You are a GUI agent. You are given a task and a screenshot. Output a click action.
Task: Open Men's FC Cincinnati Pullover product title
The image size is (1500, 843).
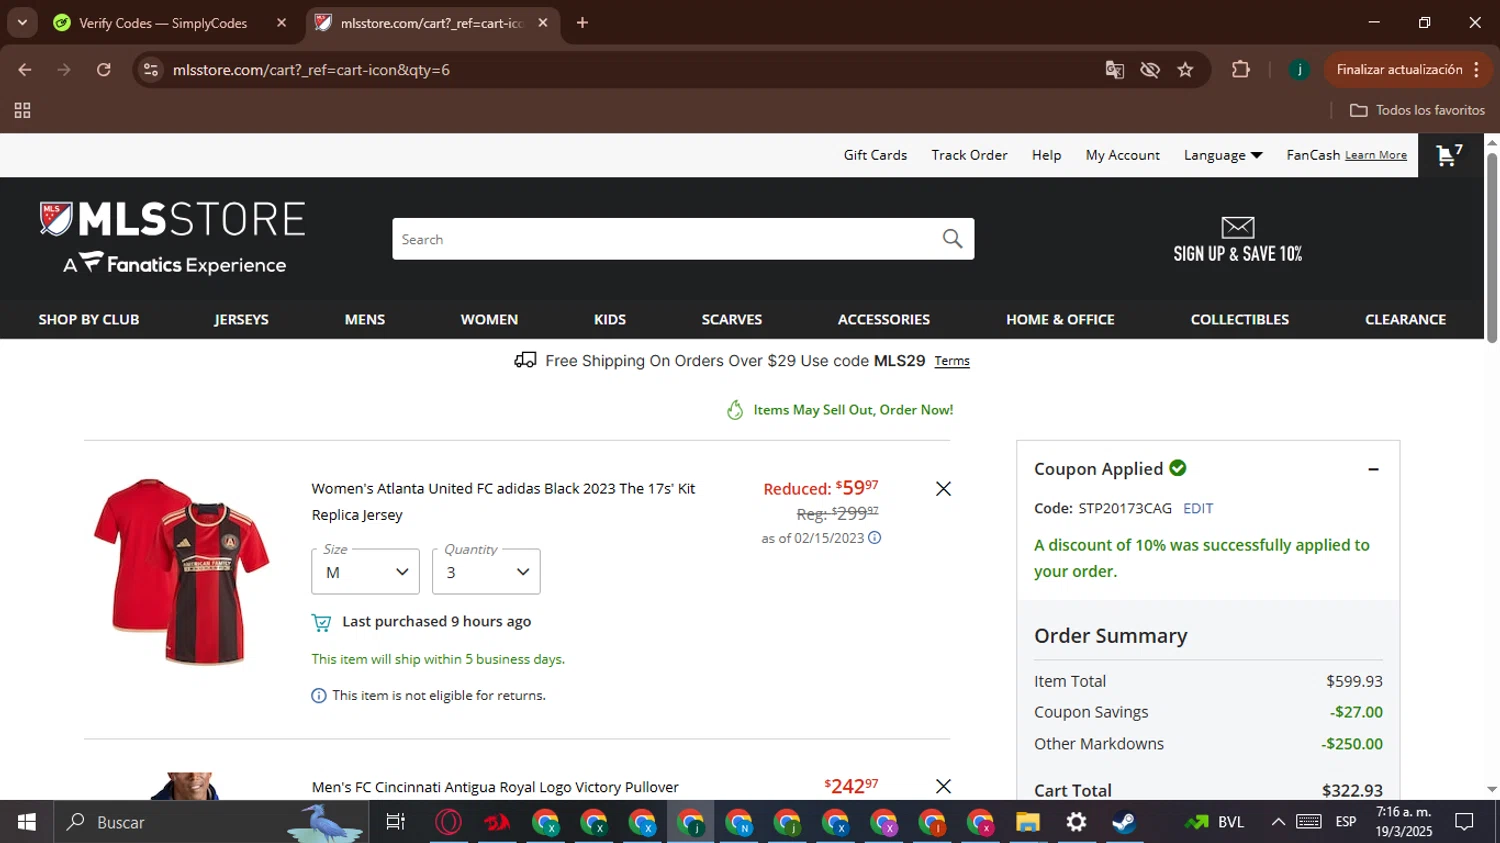coord(495,787)
